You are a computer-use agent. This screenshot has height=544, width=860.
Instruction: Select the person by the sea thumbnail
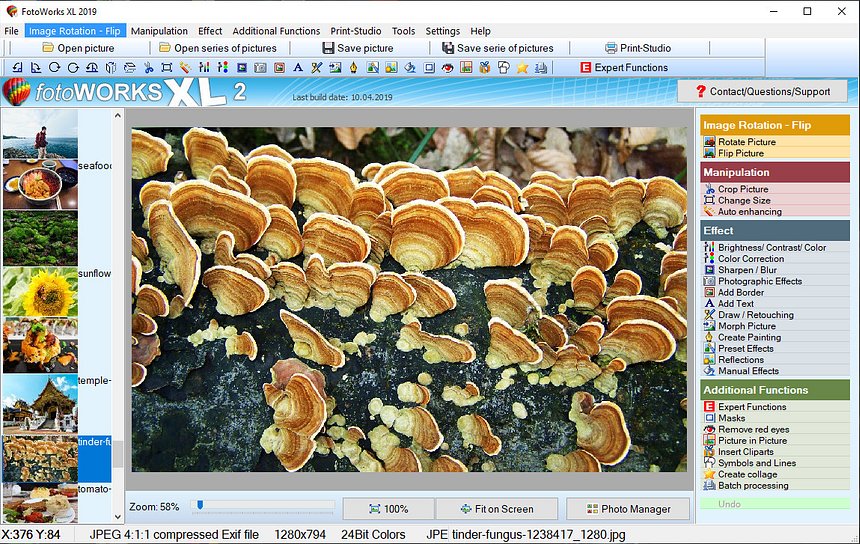(x=40, y=134)
